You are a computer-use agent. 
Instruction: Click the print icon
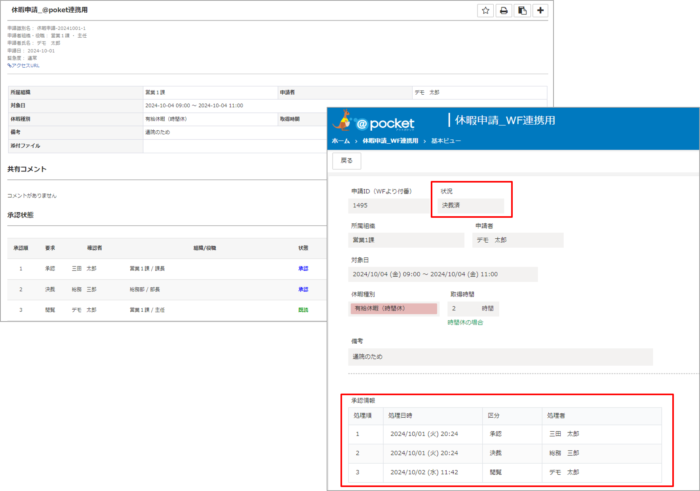click(504, 10)
